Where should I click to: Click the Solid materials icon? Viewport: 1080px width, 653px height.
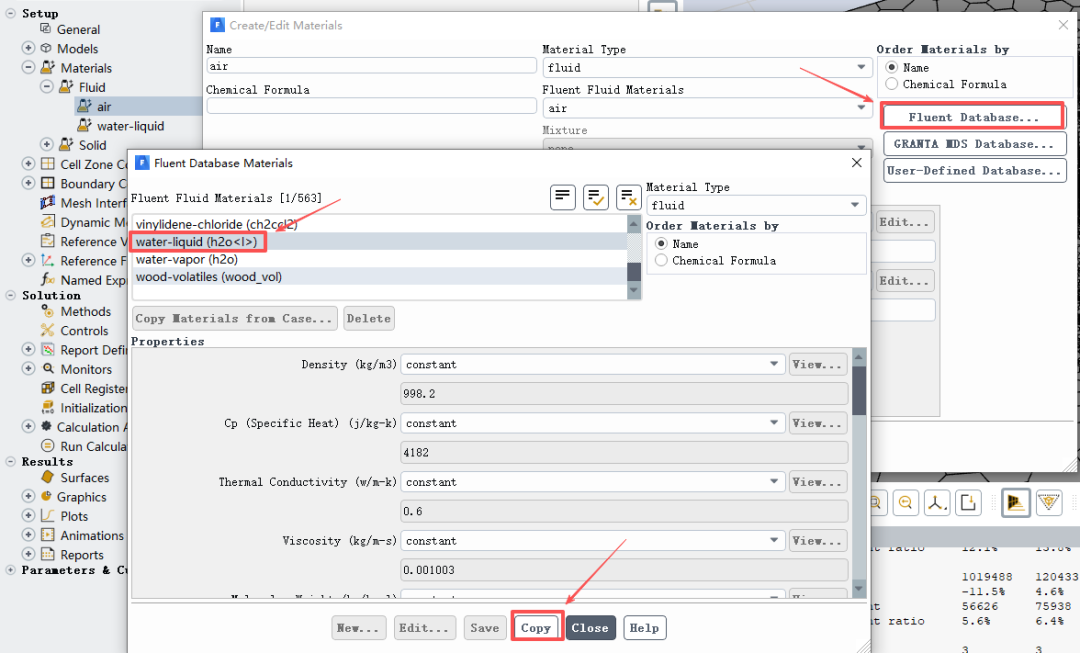pyautogui.click(x=66, y=145)
